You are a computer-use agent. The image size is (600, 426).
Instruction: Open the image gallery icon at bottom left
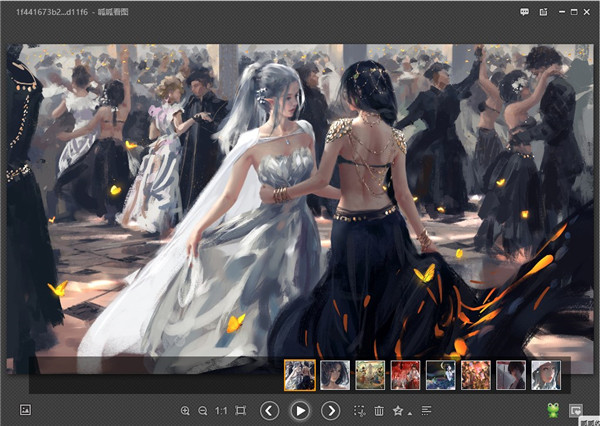click(25, 410)
